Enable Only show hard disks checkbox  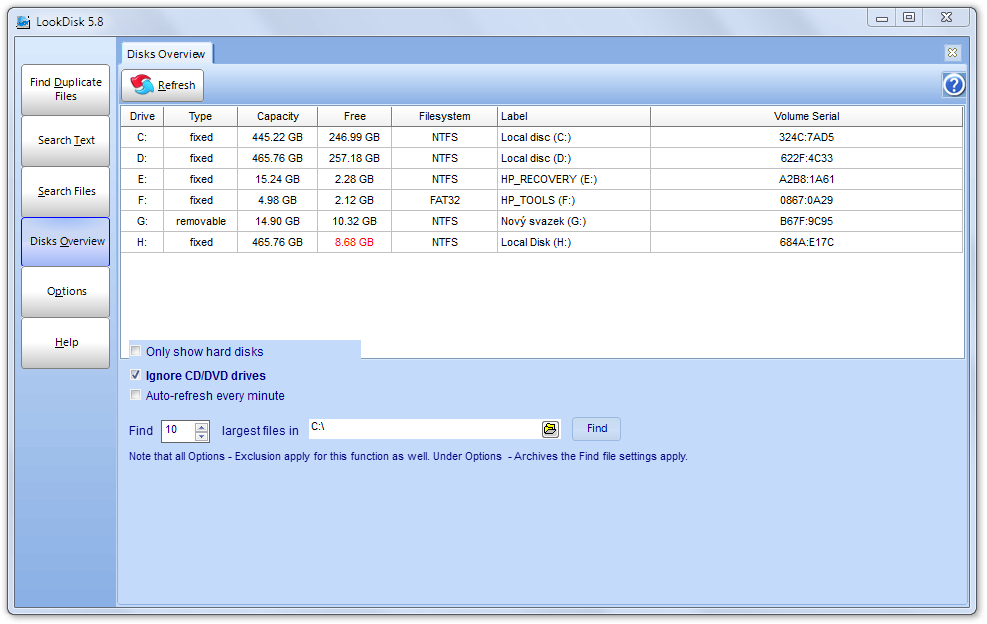[135, 351]
